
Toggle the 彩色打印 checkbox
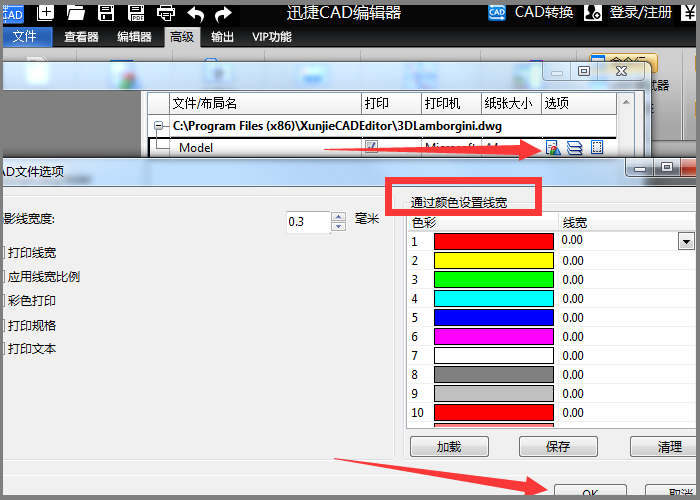[x=2, y=300]
